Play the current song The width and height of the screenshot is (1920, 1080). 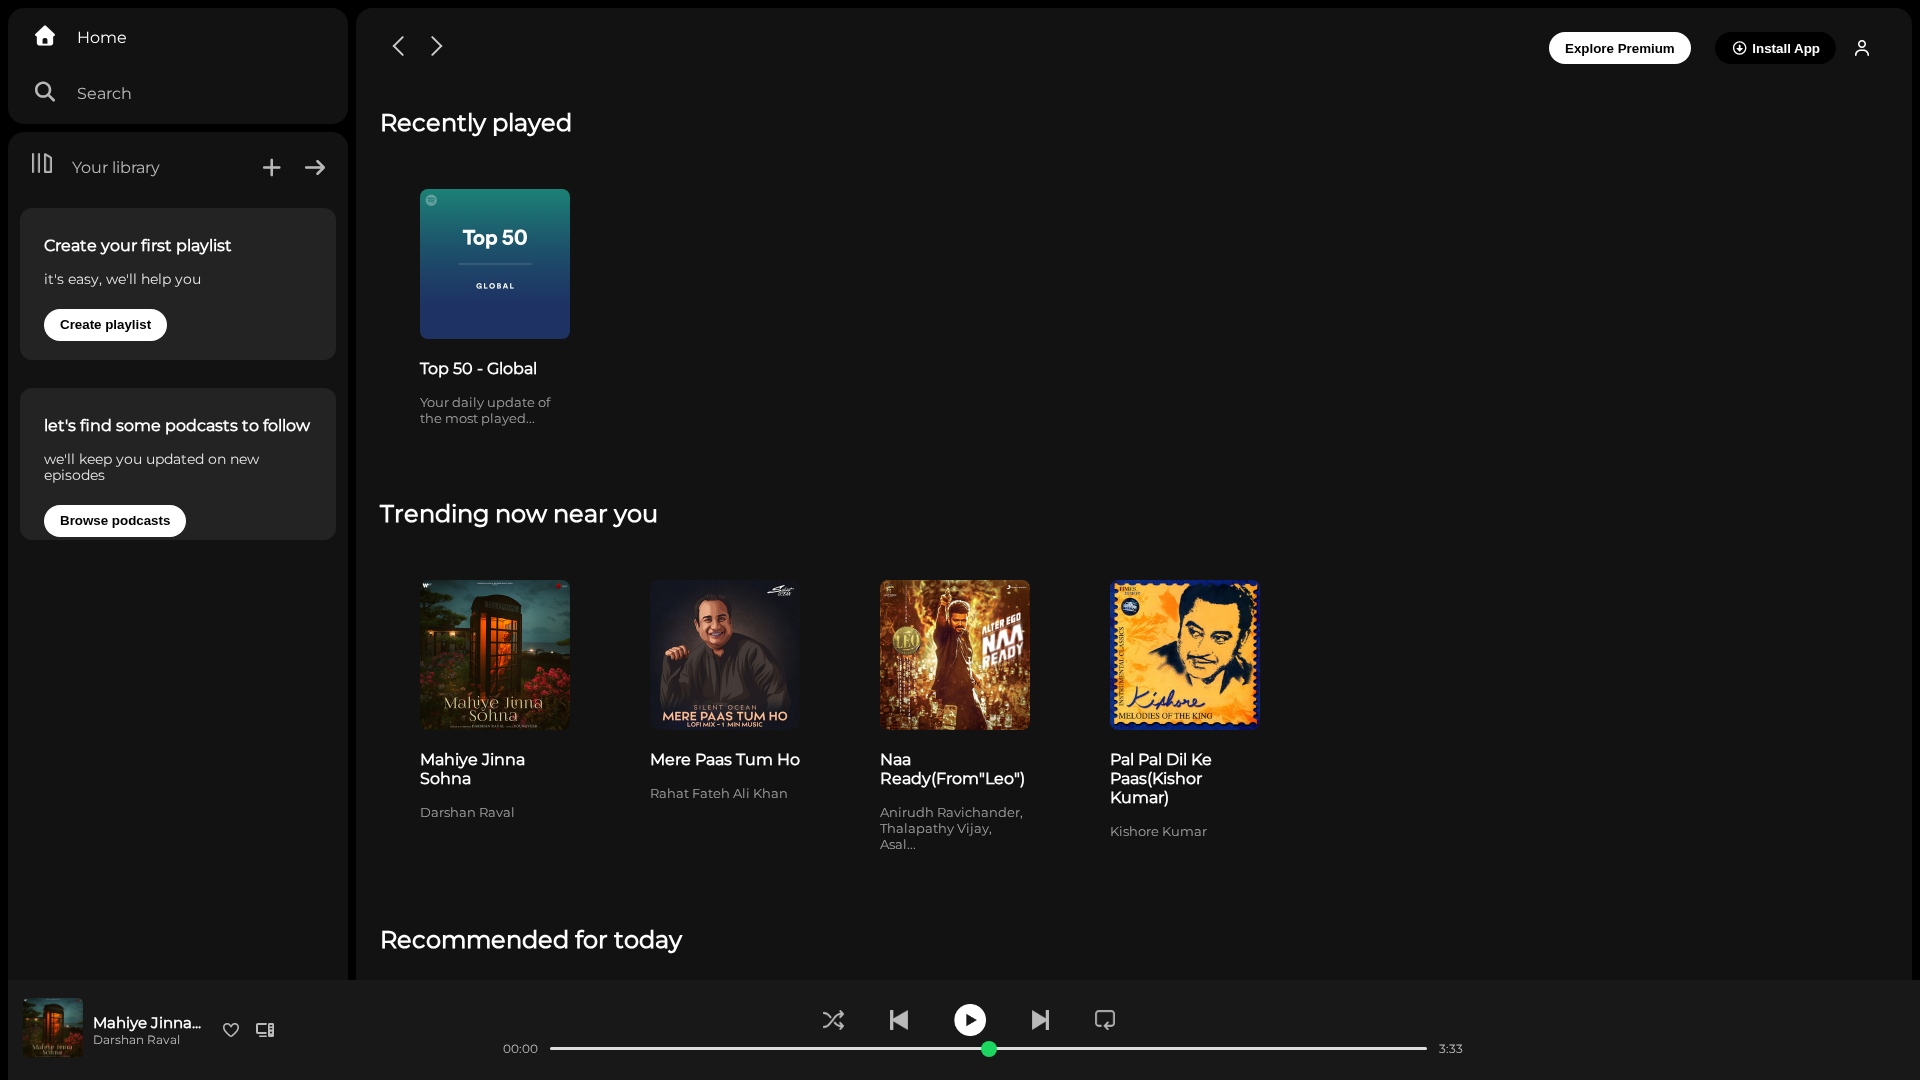pyautogui.click(x=970, y=1020)
